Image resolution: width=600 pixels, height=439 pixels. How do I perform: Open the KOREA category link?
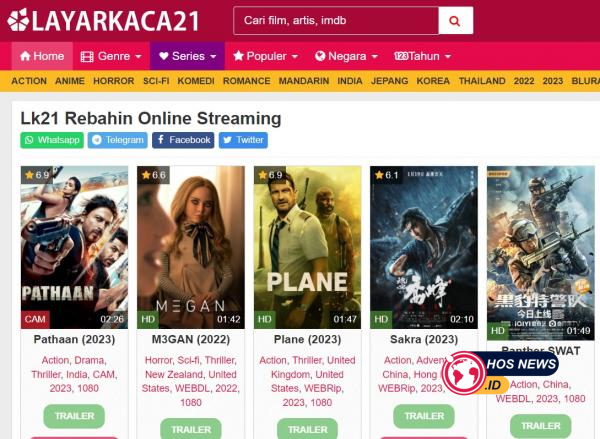point(433,81)
